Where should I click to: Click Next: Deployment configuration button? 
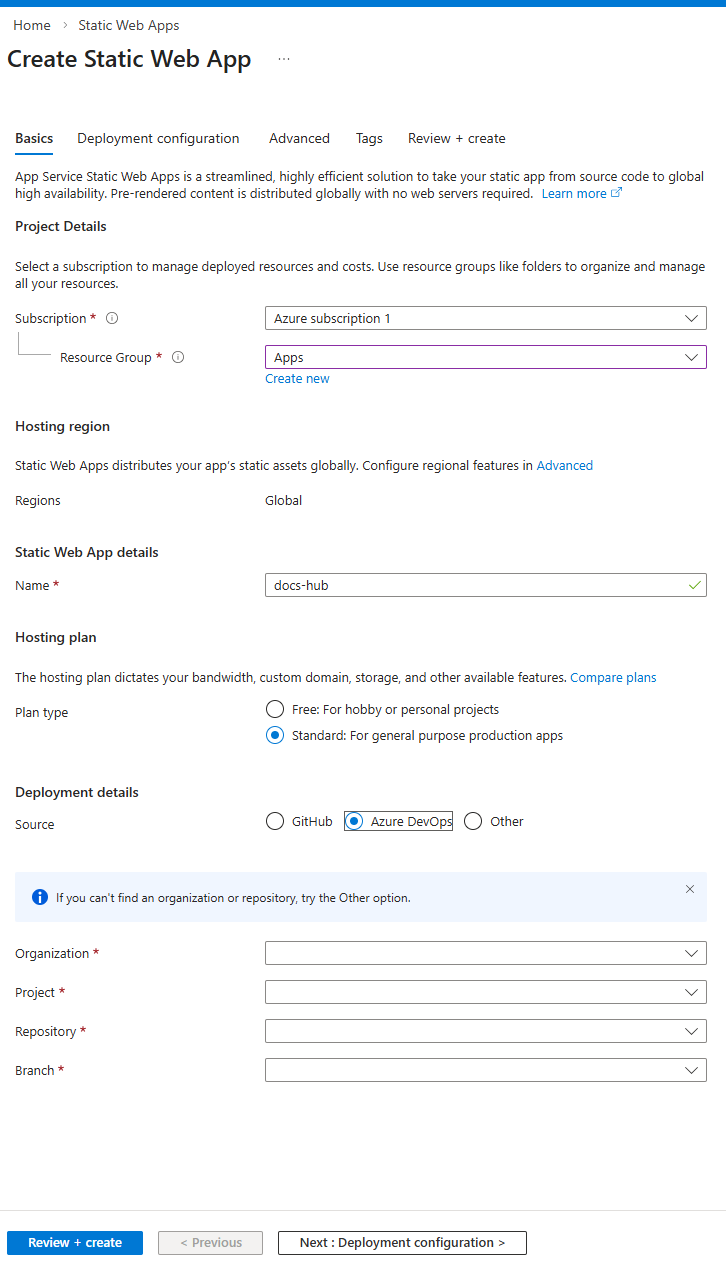(402, 1243)
